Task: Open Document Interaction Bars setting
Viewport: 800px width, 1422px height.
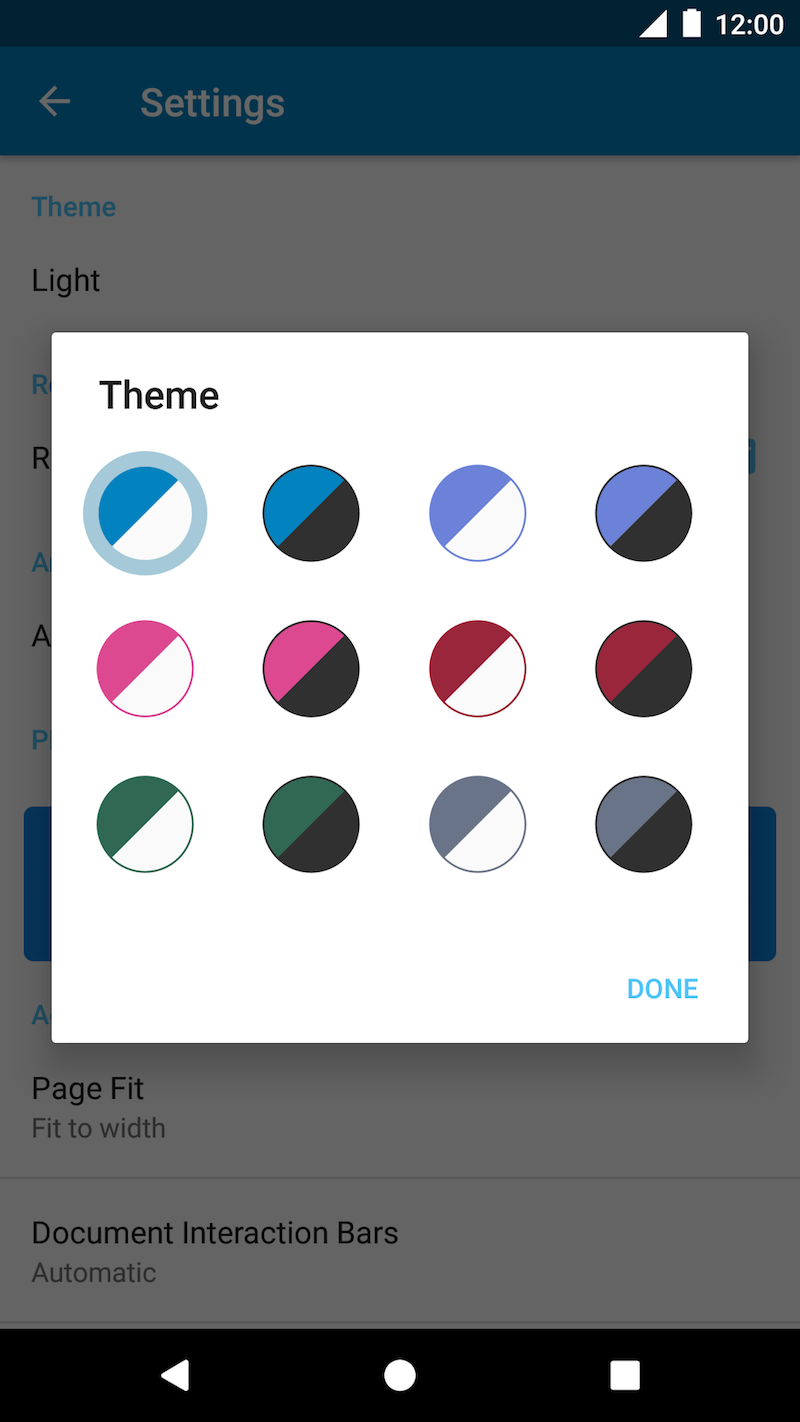Action: pyautogui.click(x=400, y=1251)
